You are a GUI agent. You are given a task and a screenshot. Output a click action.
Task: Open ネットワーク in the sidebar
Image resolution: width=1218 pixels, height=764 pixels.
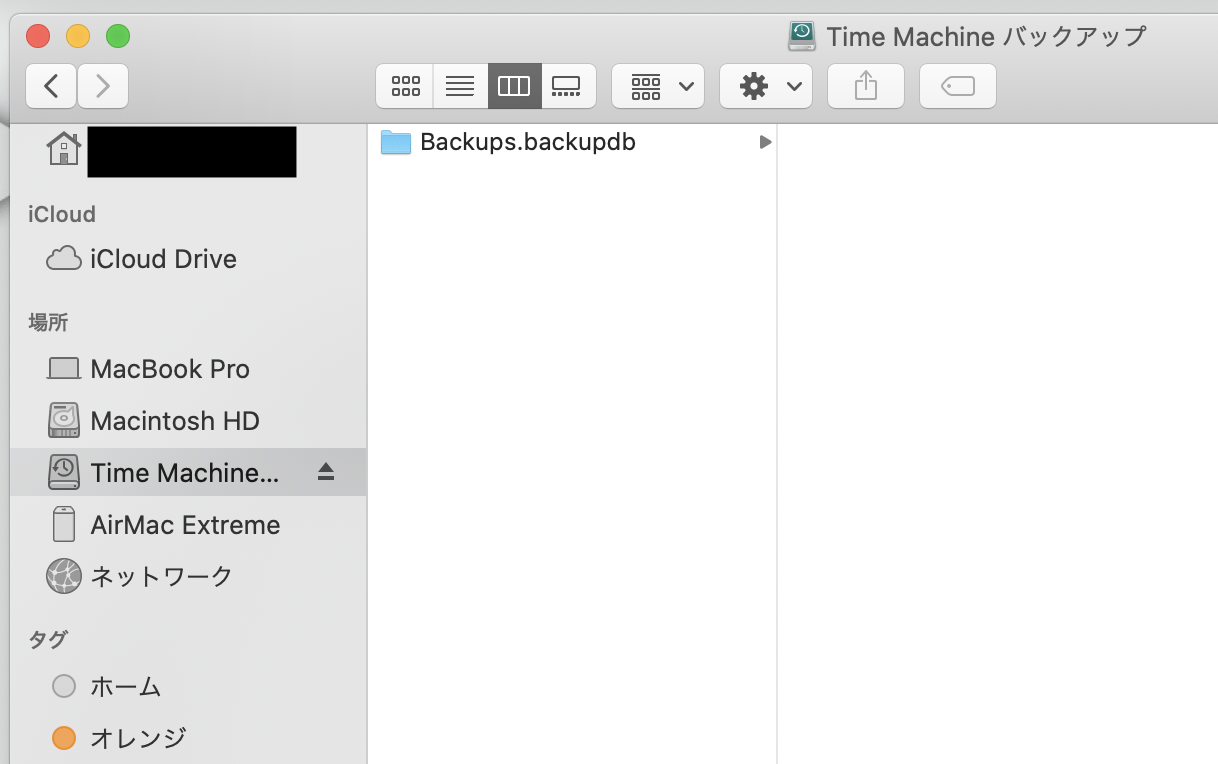point(188,577)
